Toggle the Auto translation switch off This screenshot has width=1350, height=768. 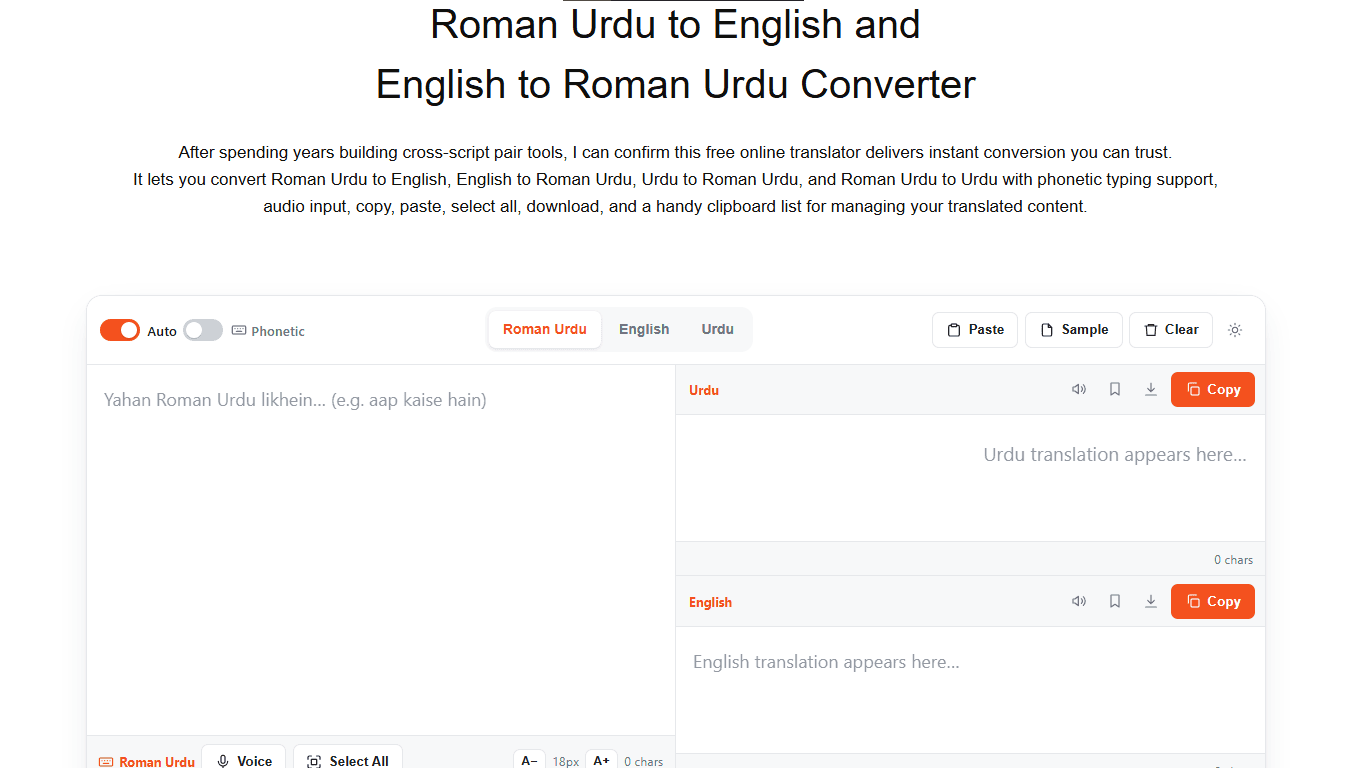click(120, 330)
